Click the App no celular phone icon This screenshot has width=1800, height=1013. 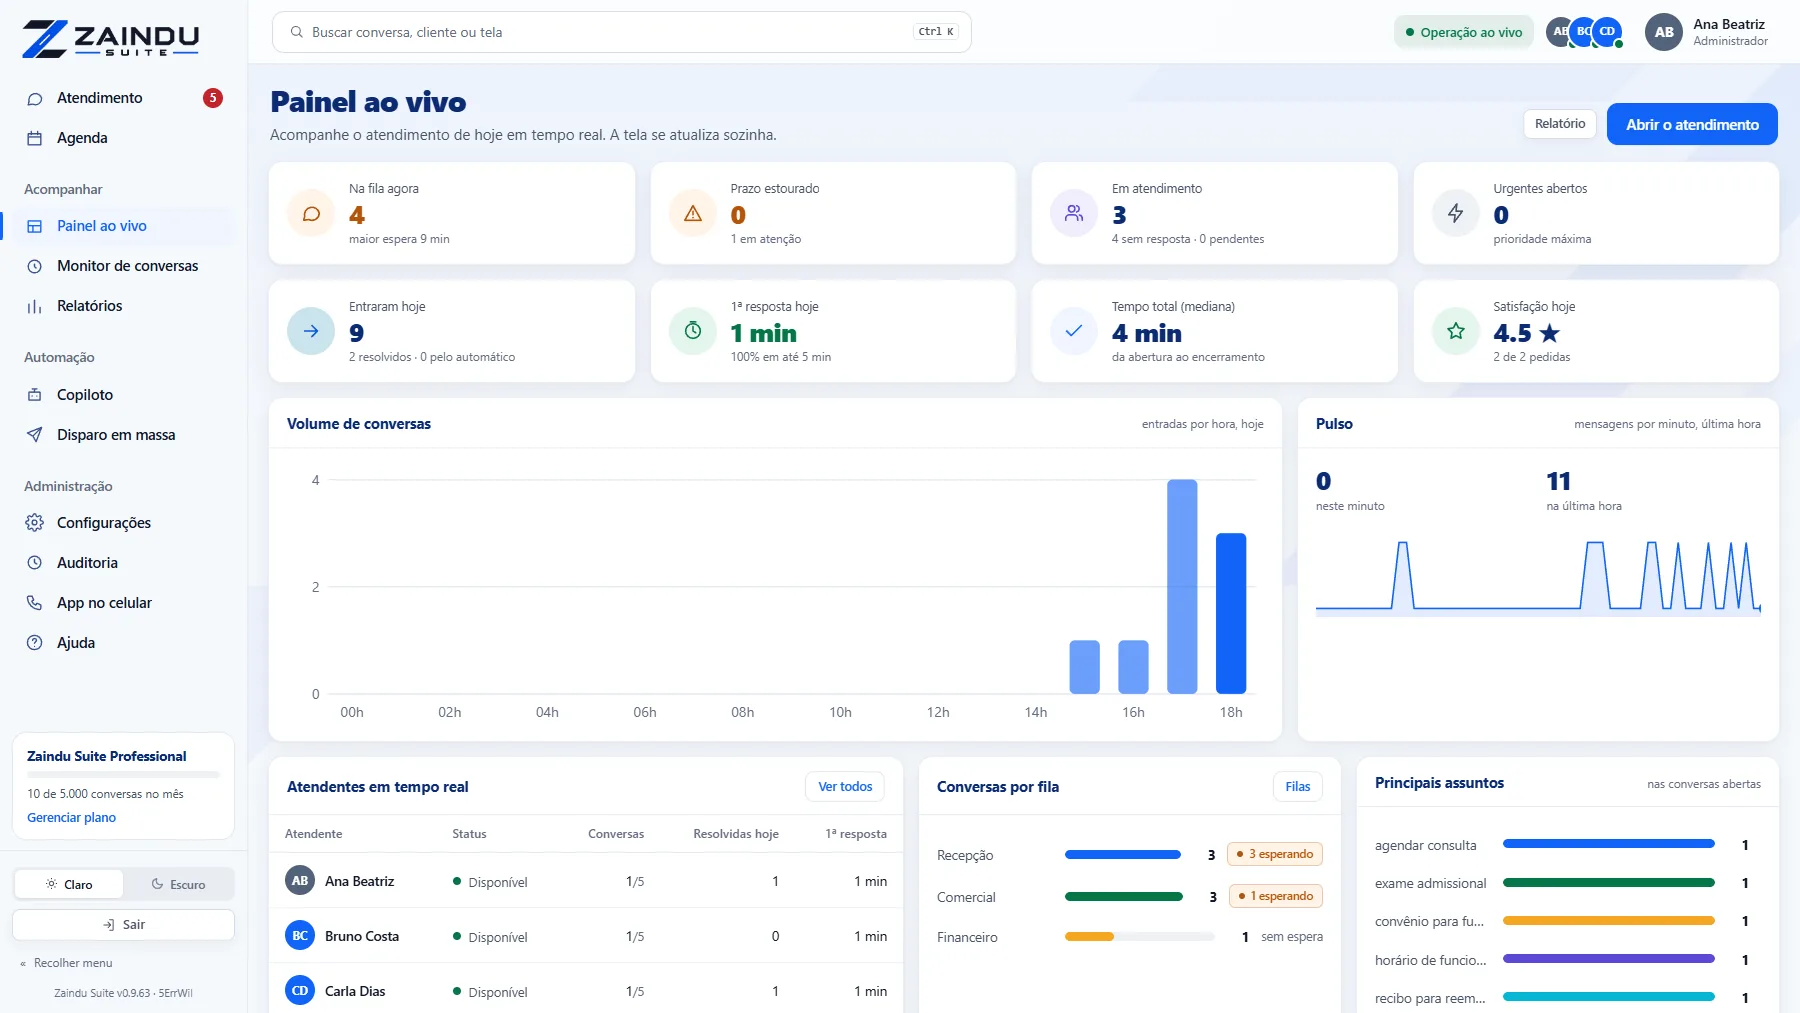[34, 603]
